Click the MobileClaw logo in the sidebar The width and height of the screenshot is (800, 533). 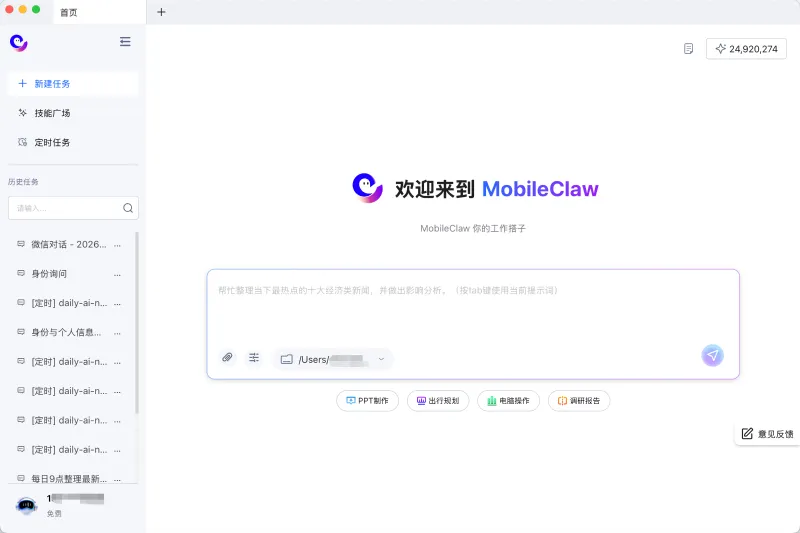tap(19, 42)
